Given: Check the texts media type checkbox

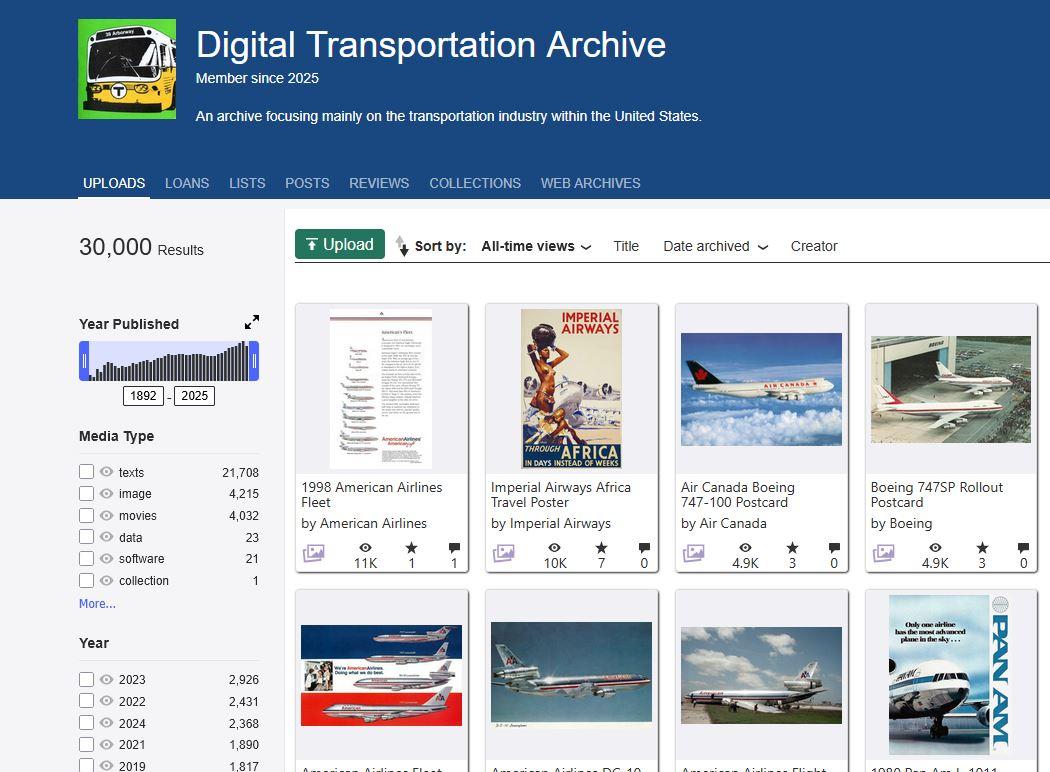Looking at the screenshot, I should tap(86, 472).
